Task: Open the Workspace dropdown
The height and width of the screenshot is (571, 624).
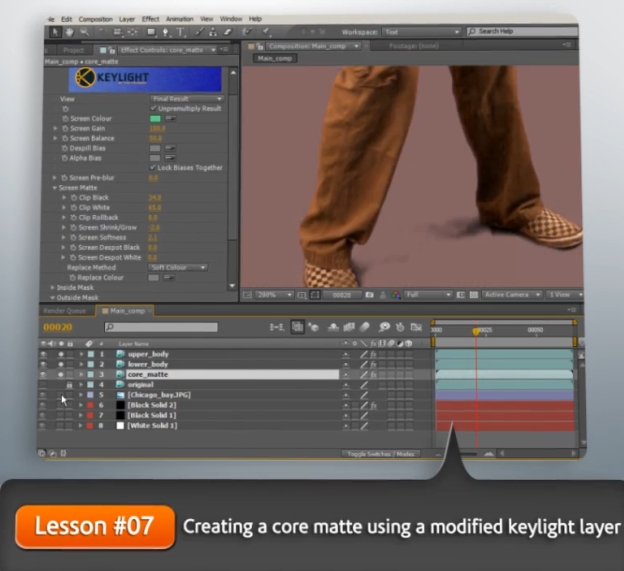Action: (x=422, y=32)
